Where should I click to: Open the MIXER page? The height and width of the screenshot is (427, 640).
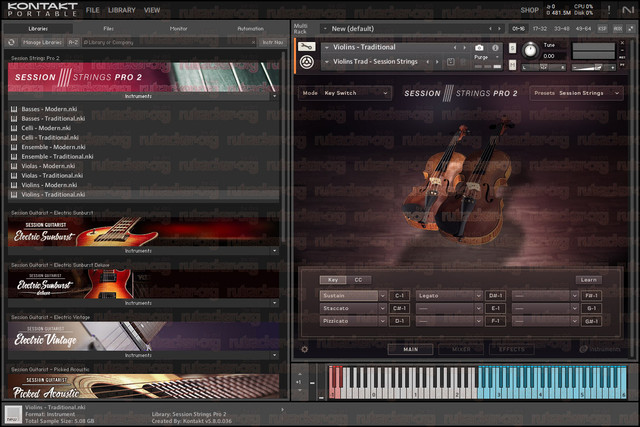pyautogui.click(x=461, y=349)
